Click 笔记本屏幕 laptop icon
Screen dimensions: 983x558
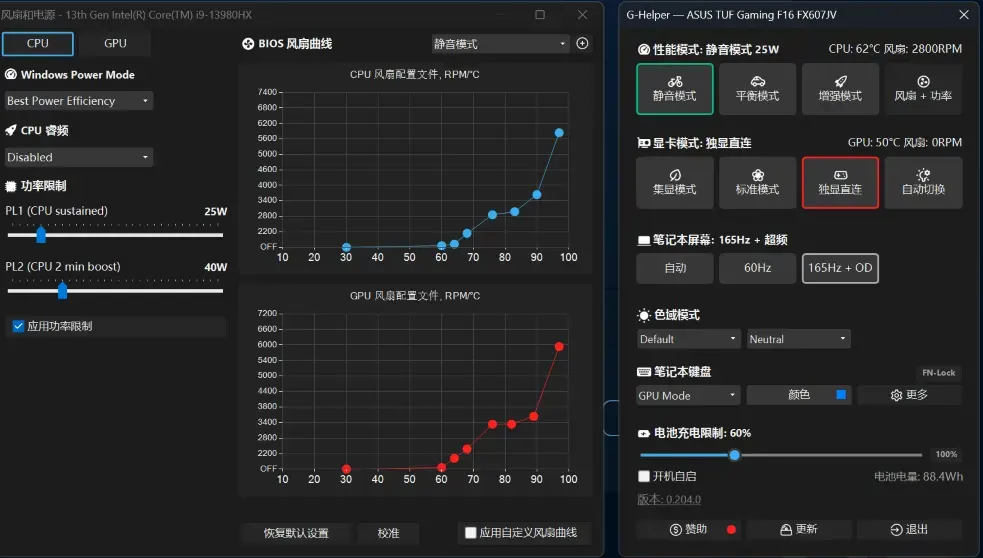644,240
